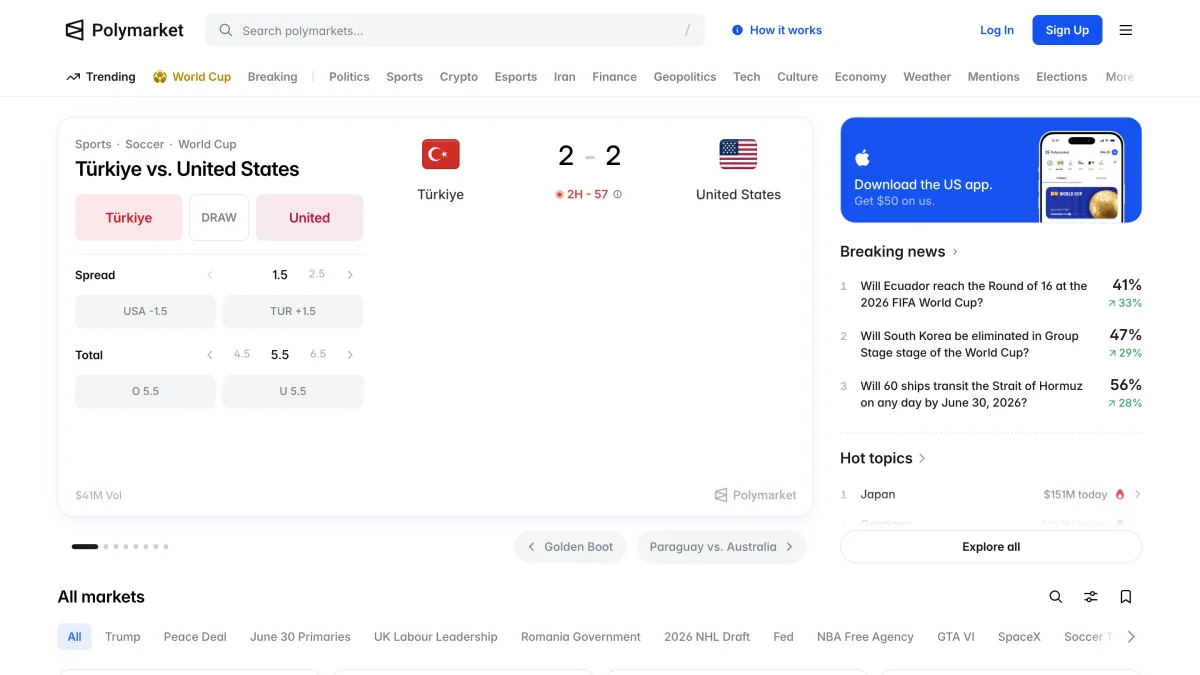Open the Weather tab
Image resolution: width=1200 pixels, height=675 pixels.
pyautogui.click(x=927, y=77)
